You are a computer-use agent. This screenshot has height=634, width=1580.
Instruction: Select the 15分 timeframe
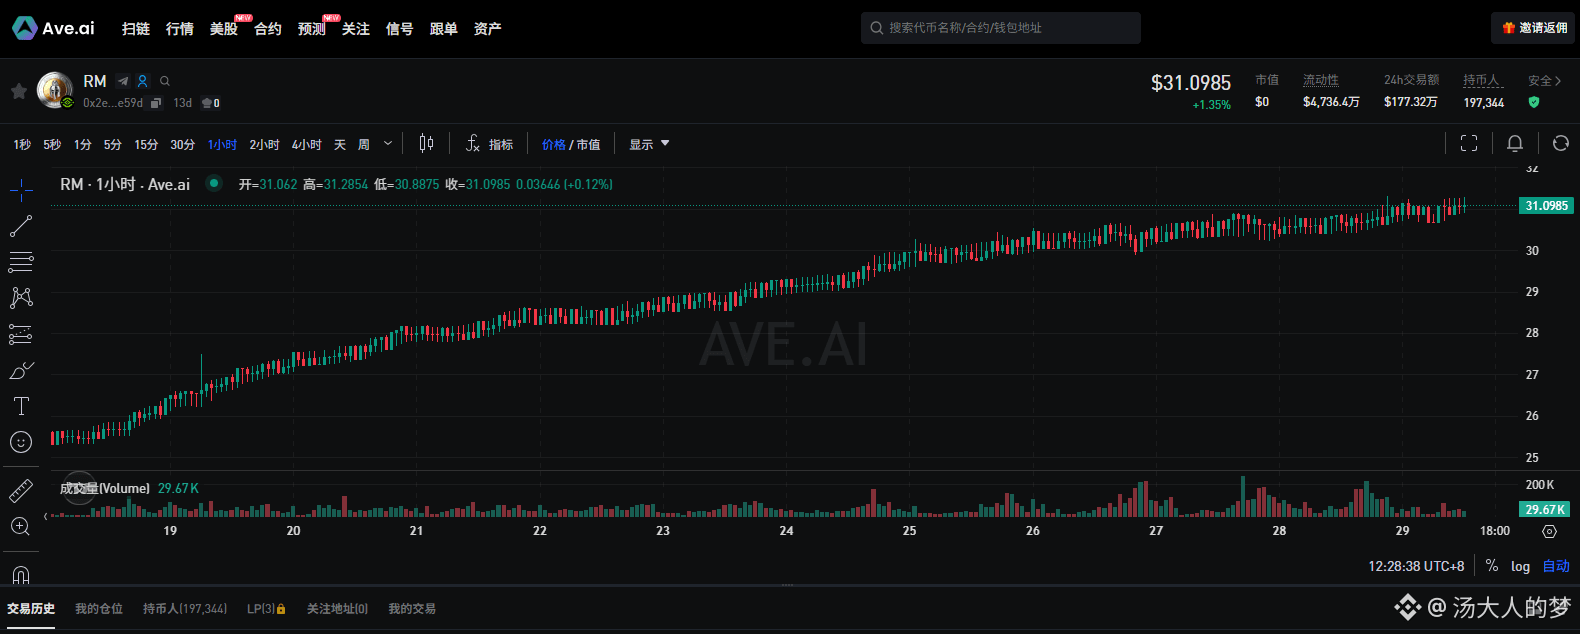tap(146, 145)
